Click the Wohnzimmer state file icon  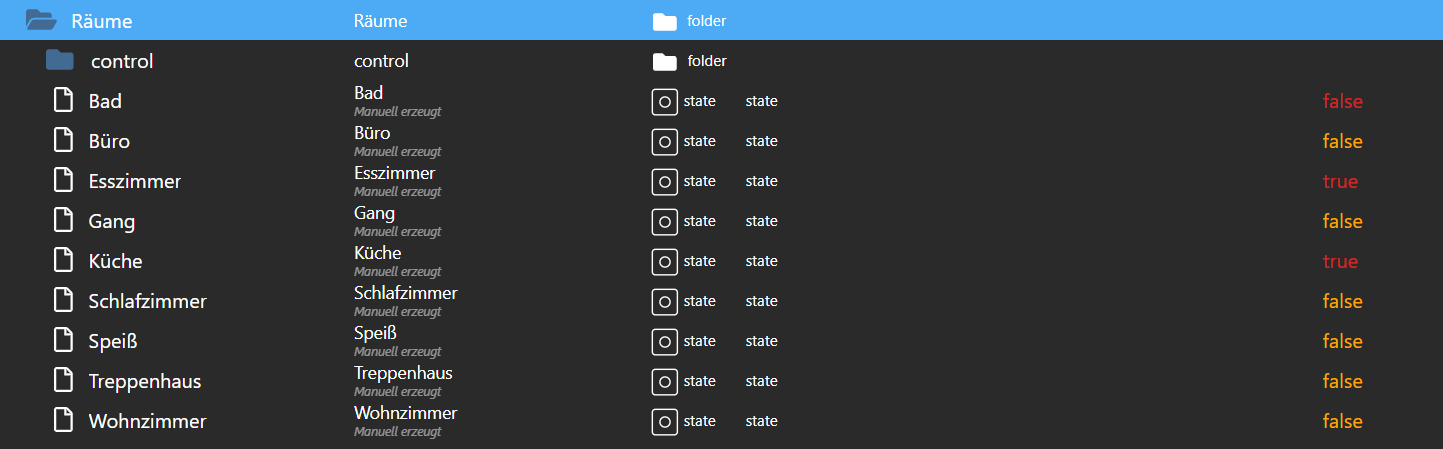[64, 421]
